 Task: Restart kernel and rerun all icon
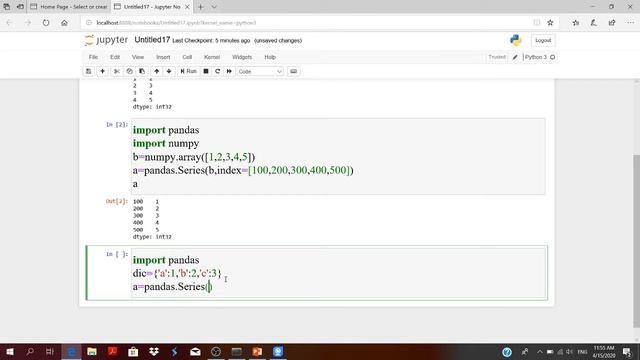[229, 71]
